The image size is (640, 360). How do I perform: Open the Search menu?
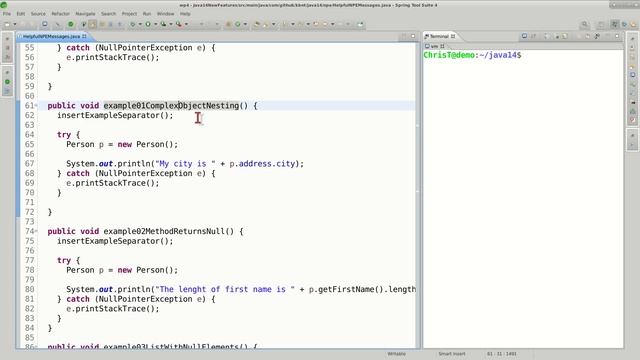tap(109, 14)
